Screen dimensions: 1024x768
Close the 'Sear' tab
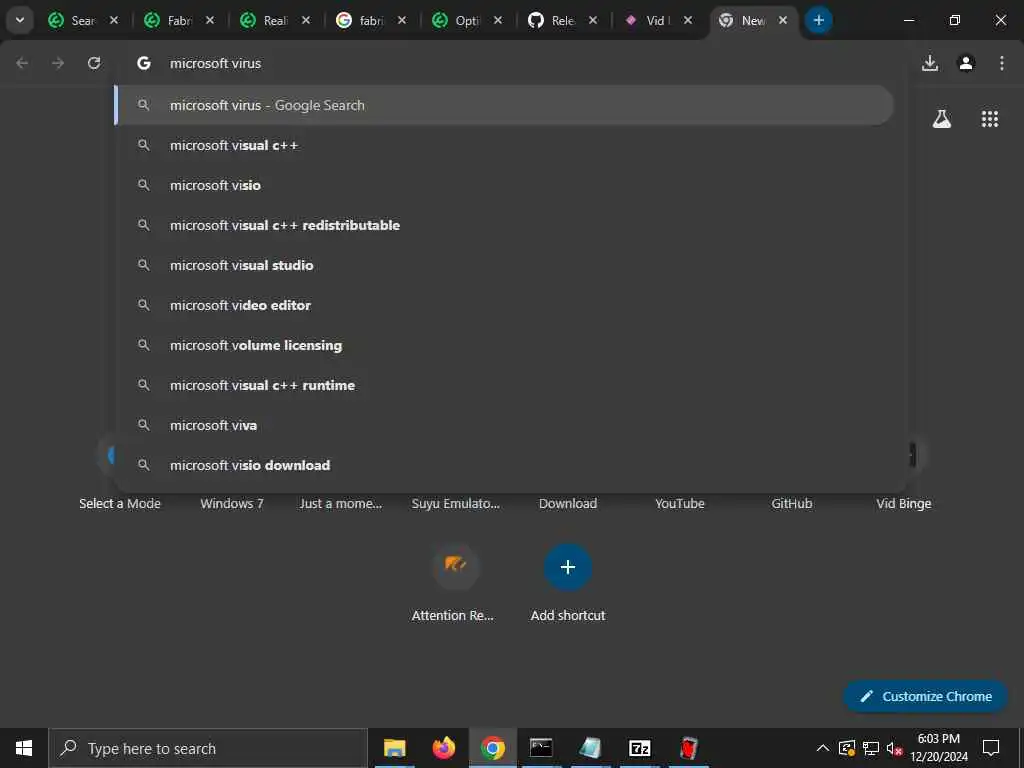point(114,20)
